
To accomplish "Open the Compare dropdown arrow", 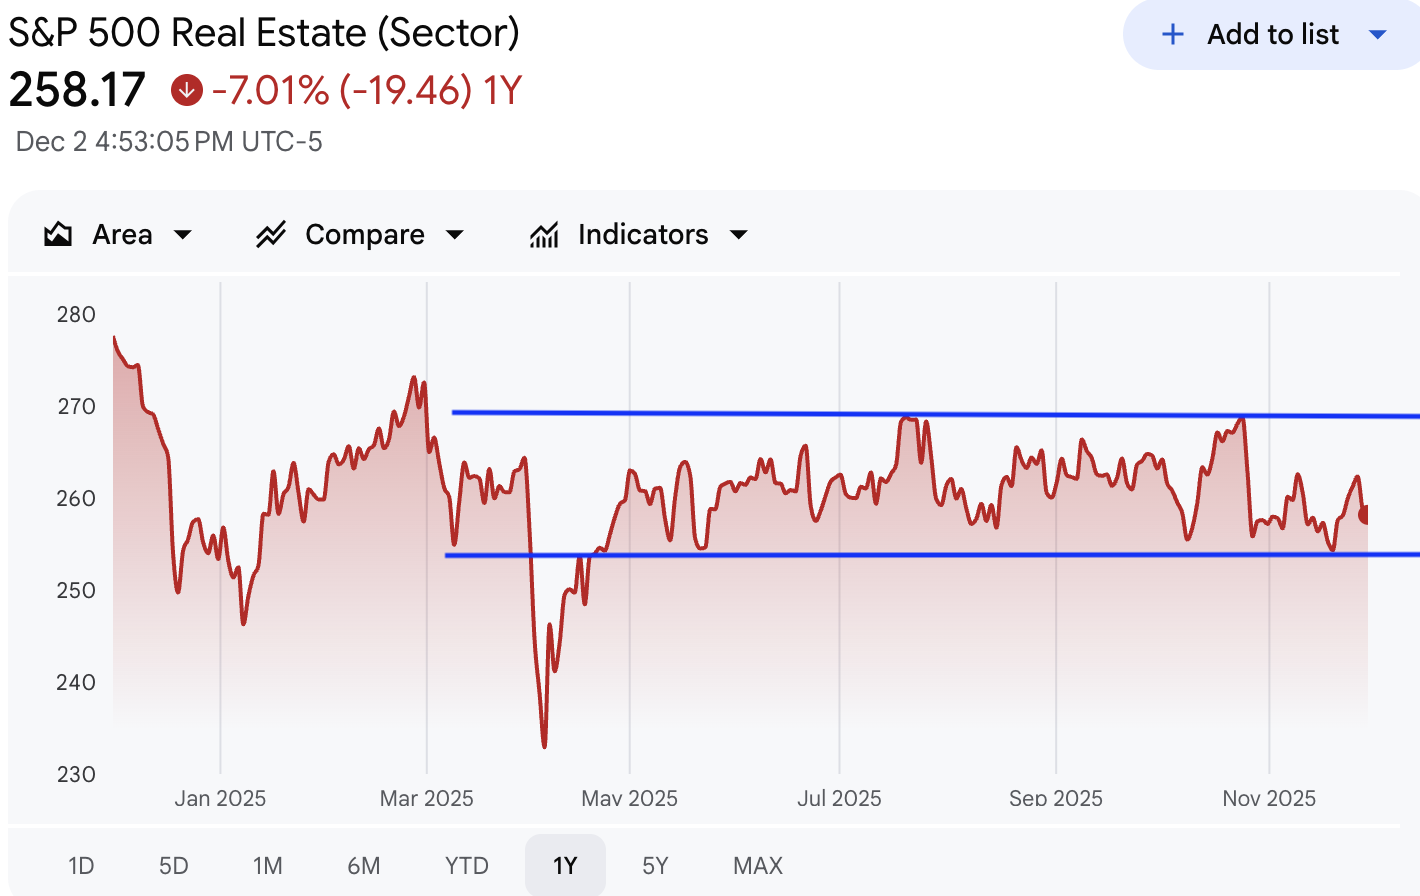I will point(455,235).
